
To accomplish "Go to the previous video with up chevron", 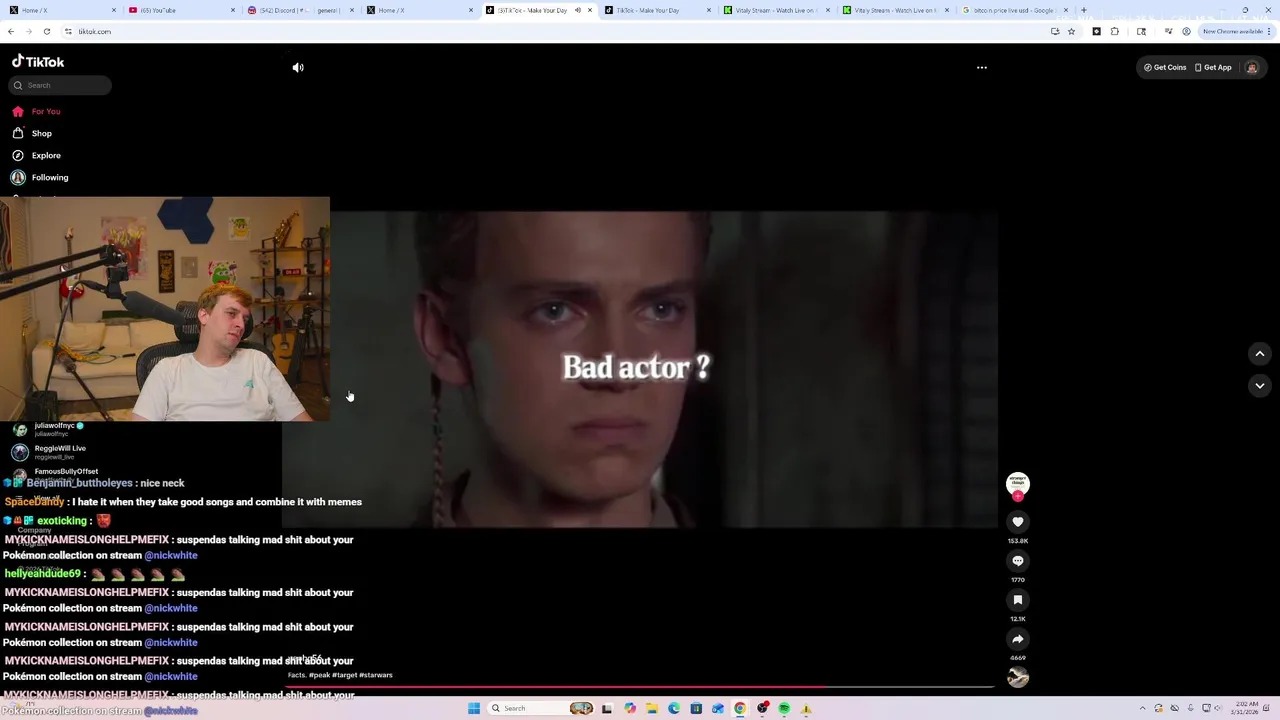I will 1260,354.
